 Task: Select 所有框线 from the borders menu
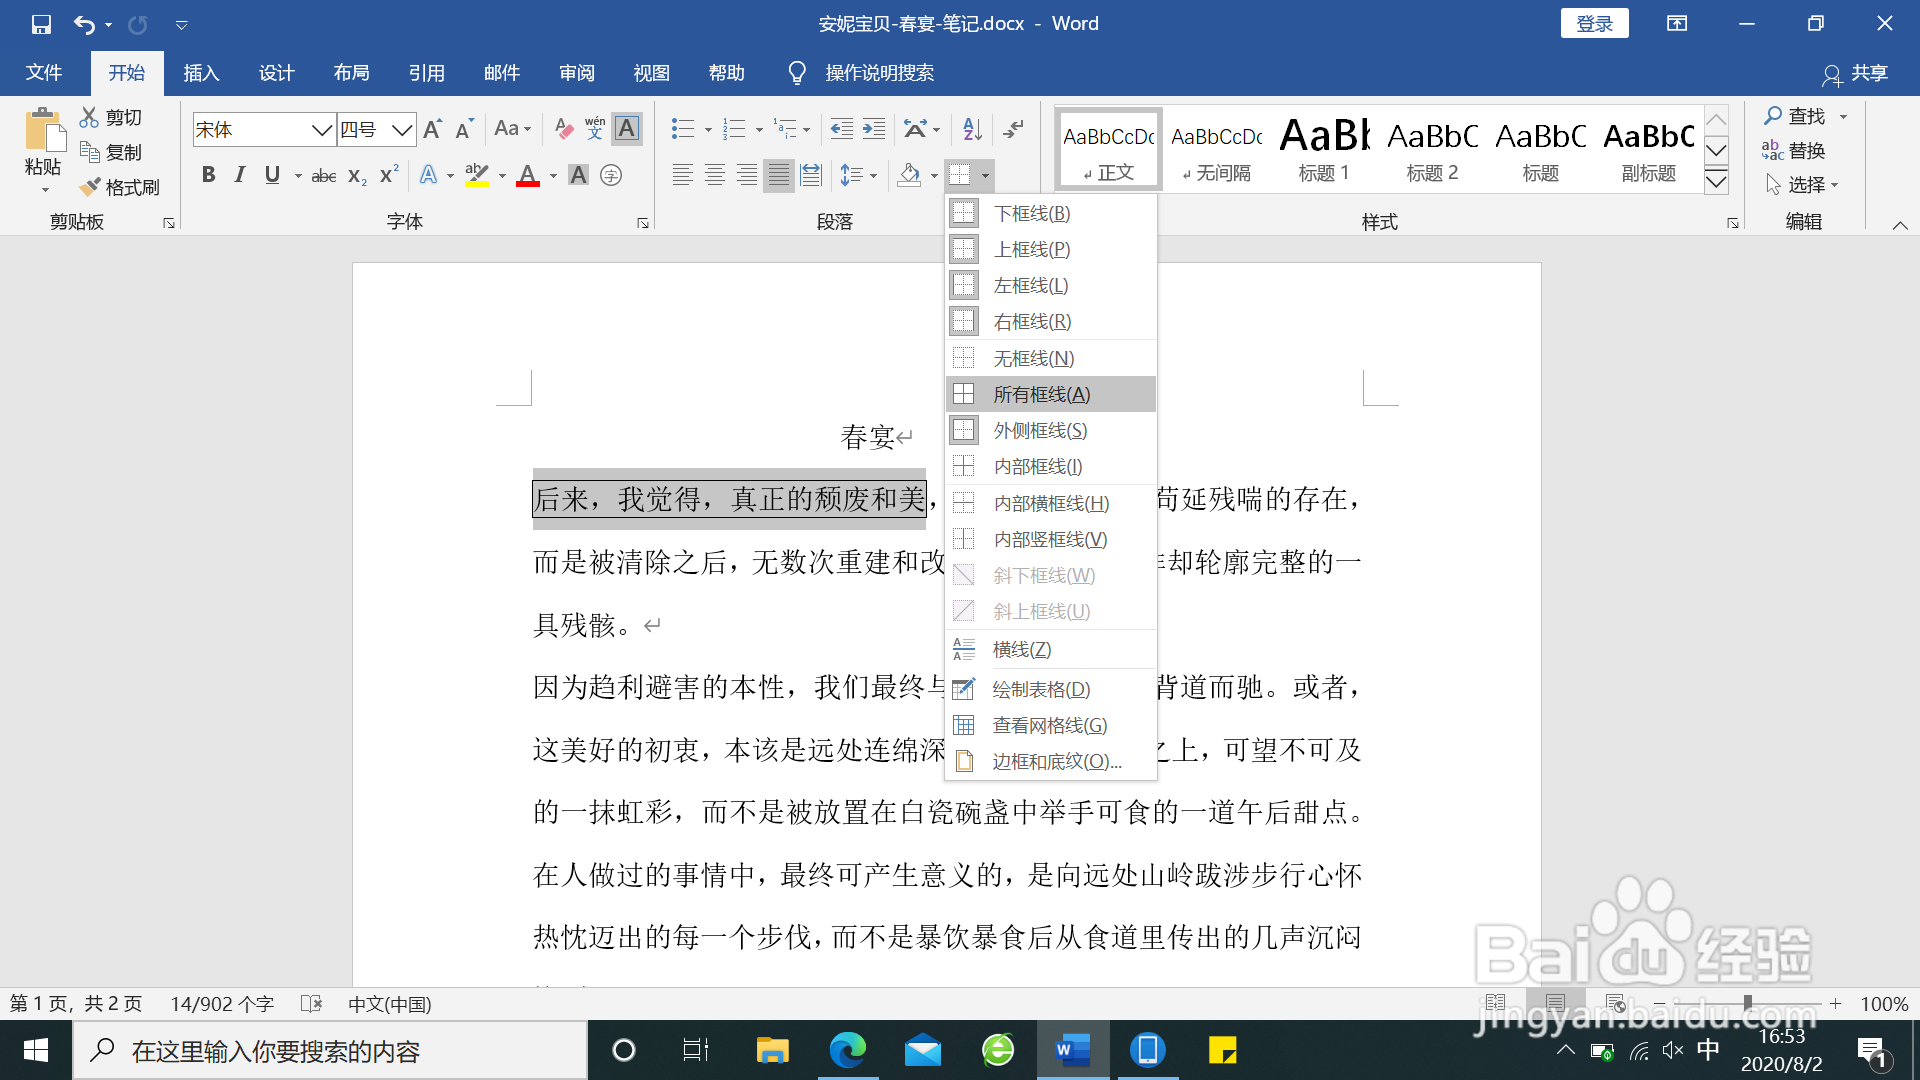coord(1040,393)
